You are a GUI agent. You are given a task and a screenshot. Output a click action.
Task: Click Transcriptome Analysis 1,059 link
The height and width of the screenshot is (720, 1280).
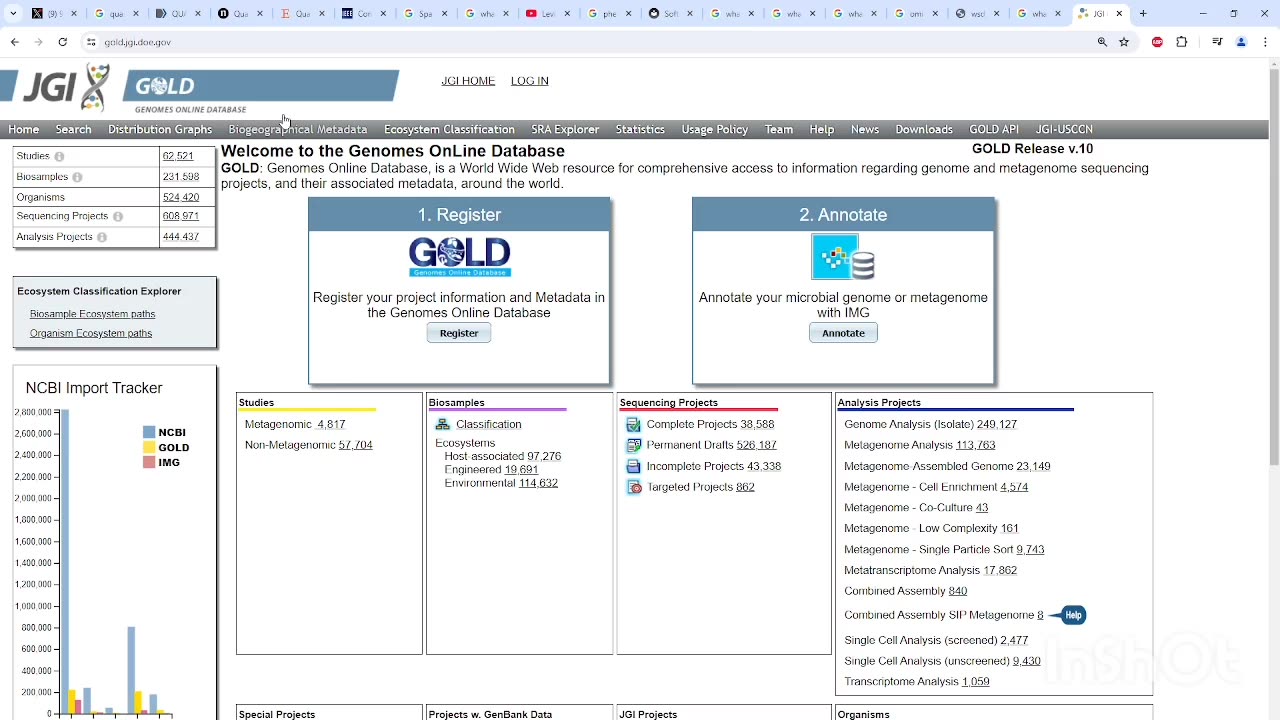976,682
